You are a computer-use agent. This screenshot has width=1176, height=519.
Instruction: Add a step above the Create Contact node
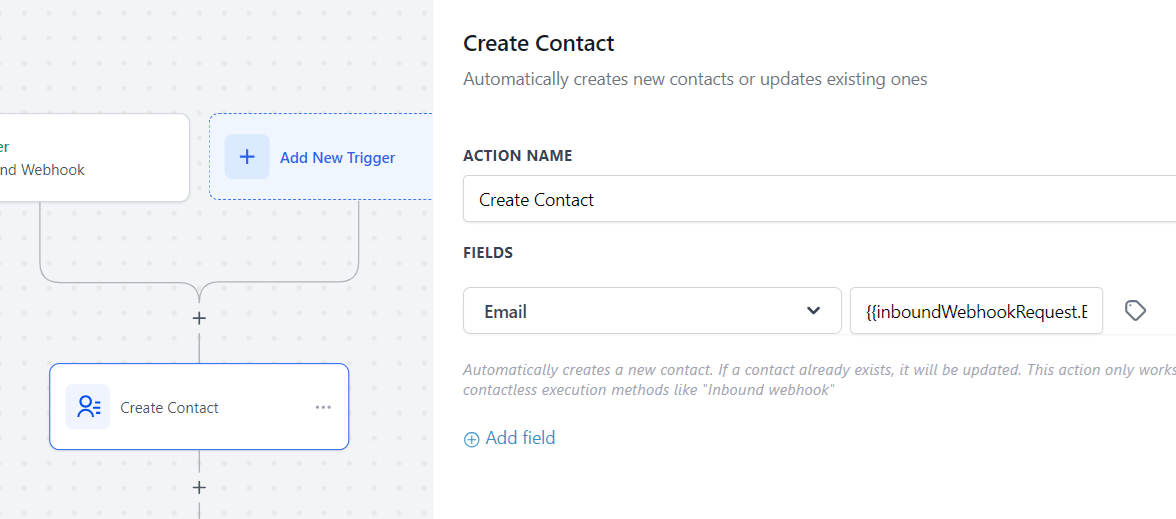pos(199,318)
